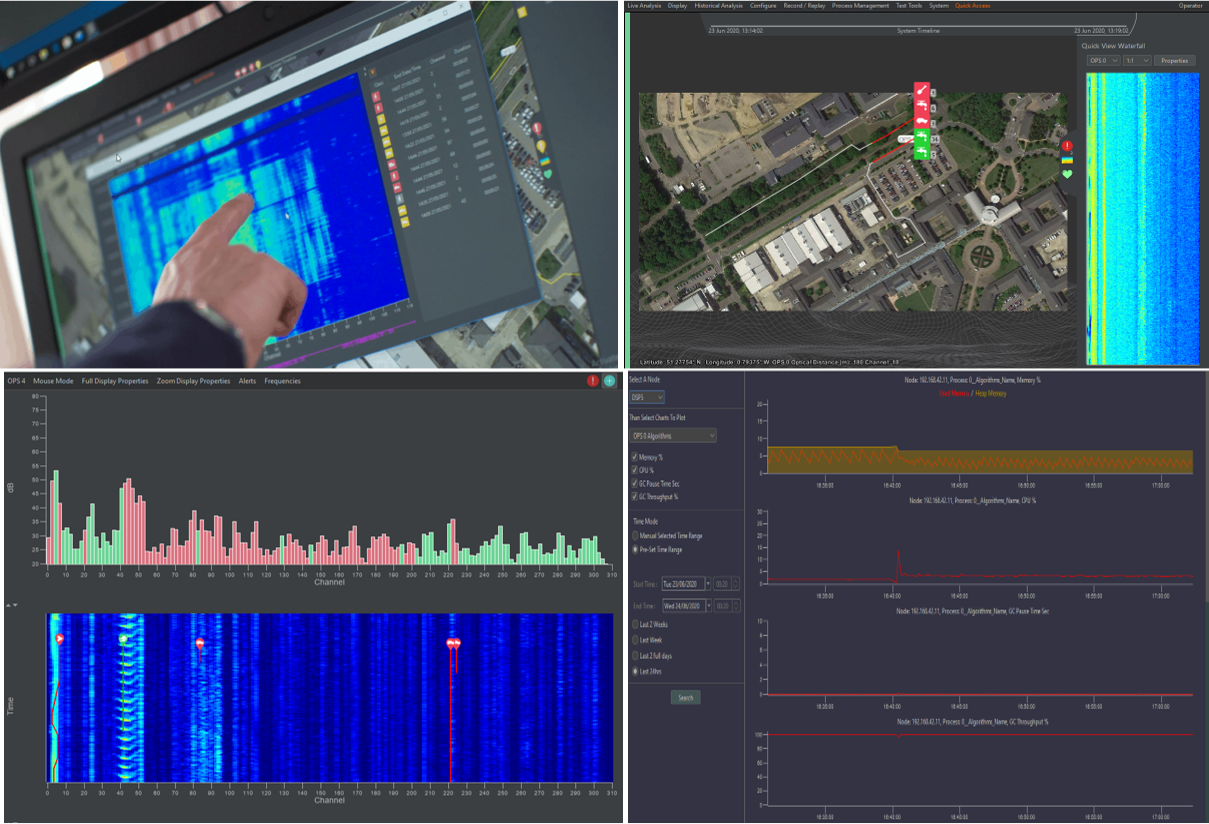Click the green marker near channel 42
The width and height of the screenshot is (1209, 824).
(x=123, y=638)
